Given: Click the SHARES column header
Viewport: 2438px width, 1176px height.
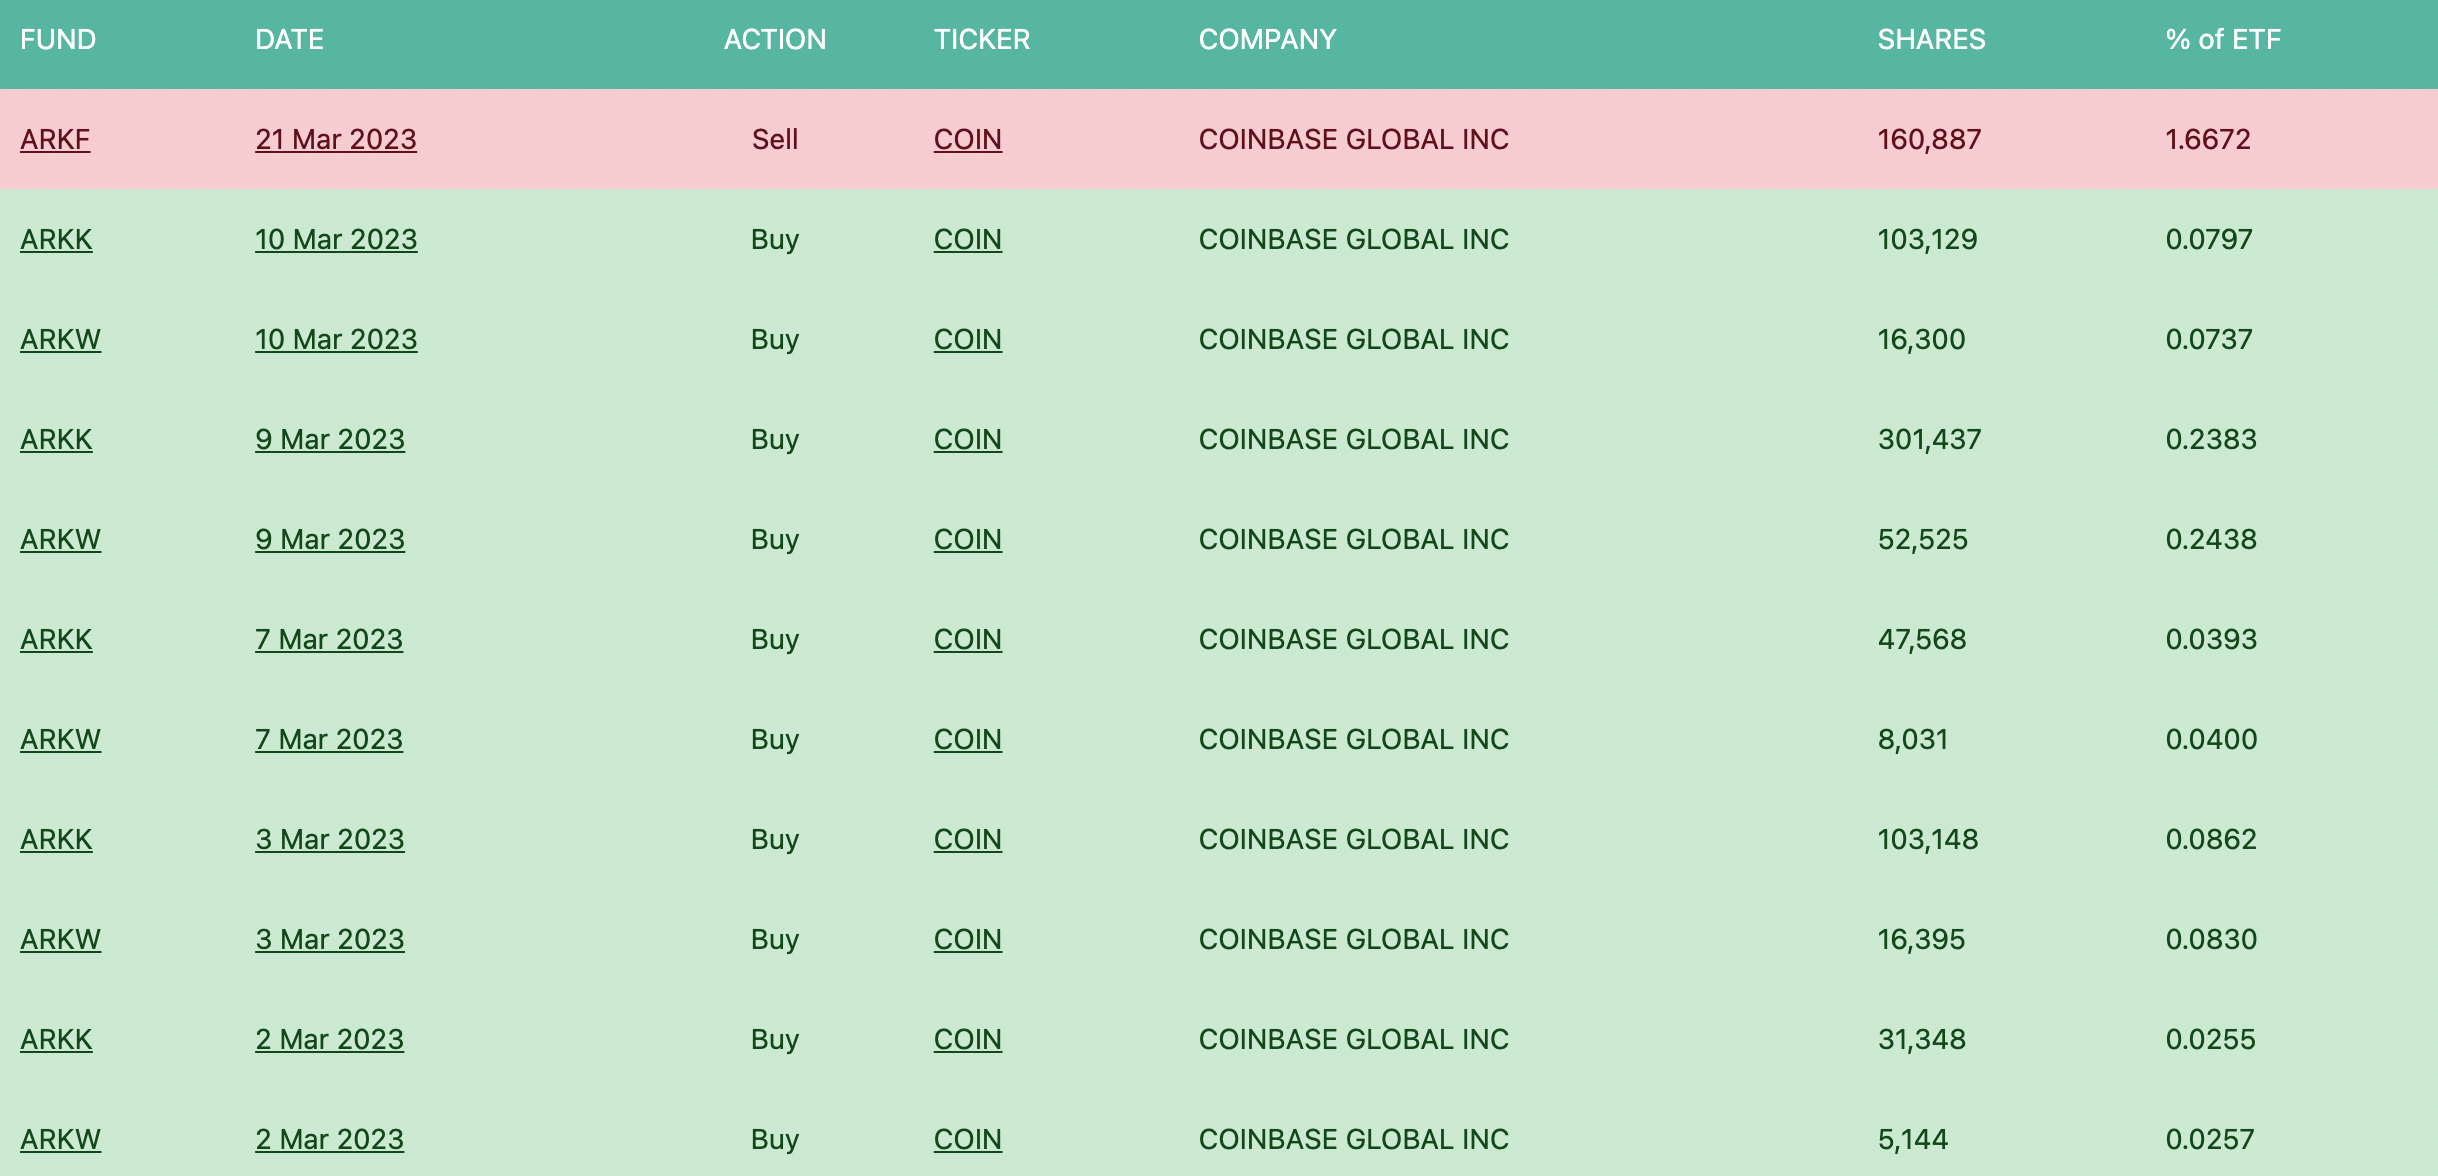Looking at the screenshot, I should pos(1930,40).
